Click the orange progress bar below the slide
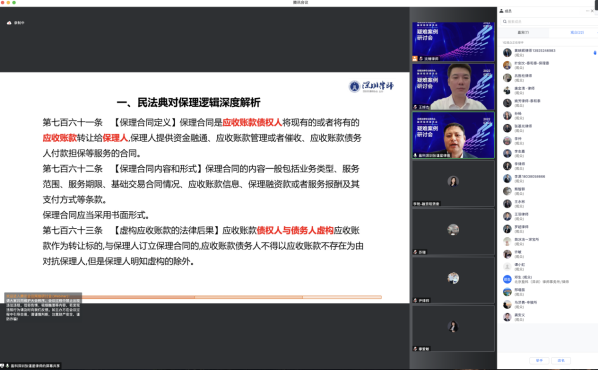This screenshot has height=370, width=598. coord(231,297)
